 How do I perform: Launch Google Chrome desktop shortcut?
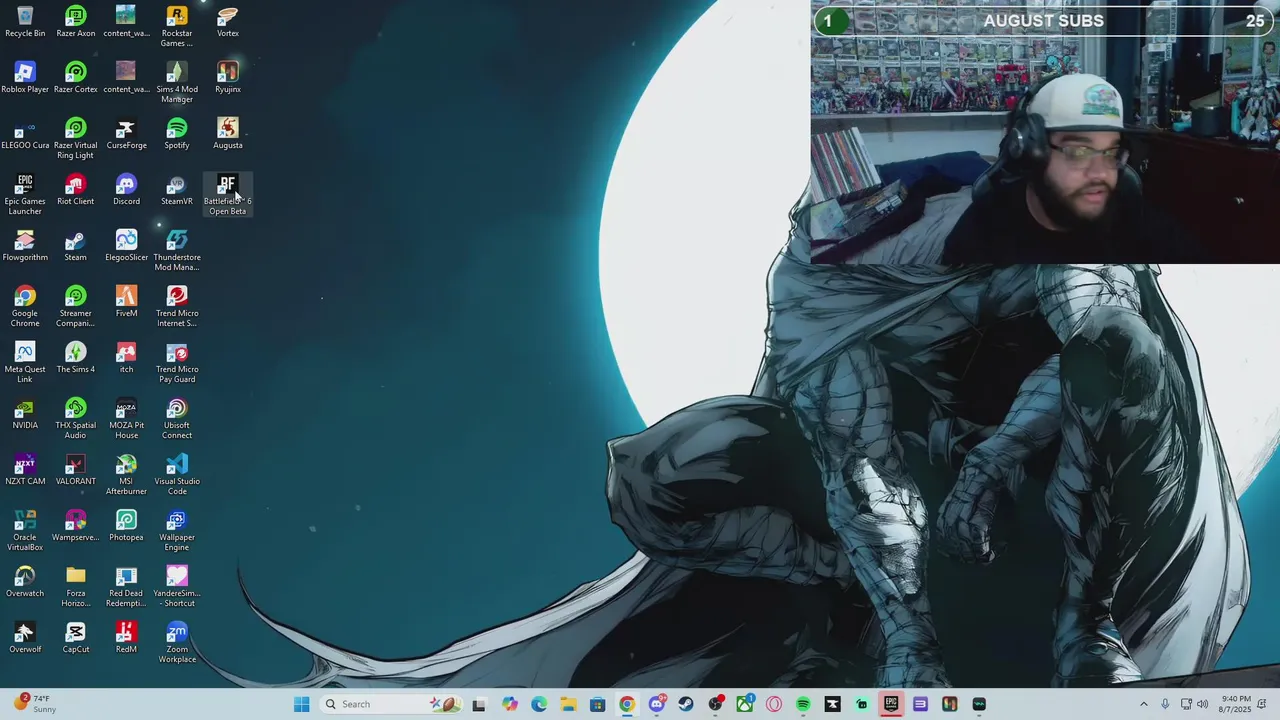25,306
